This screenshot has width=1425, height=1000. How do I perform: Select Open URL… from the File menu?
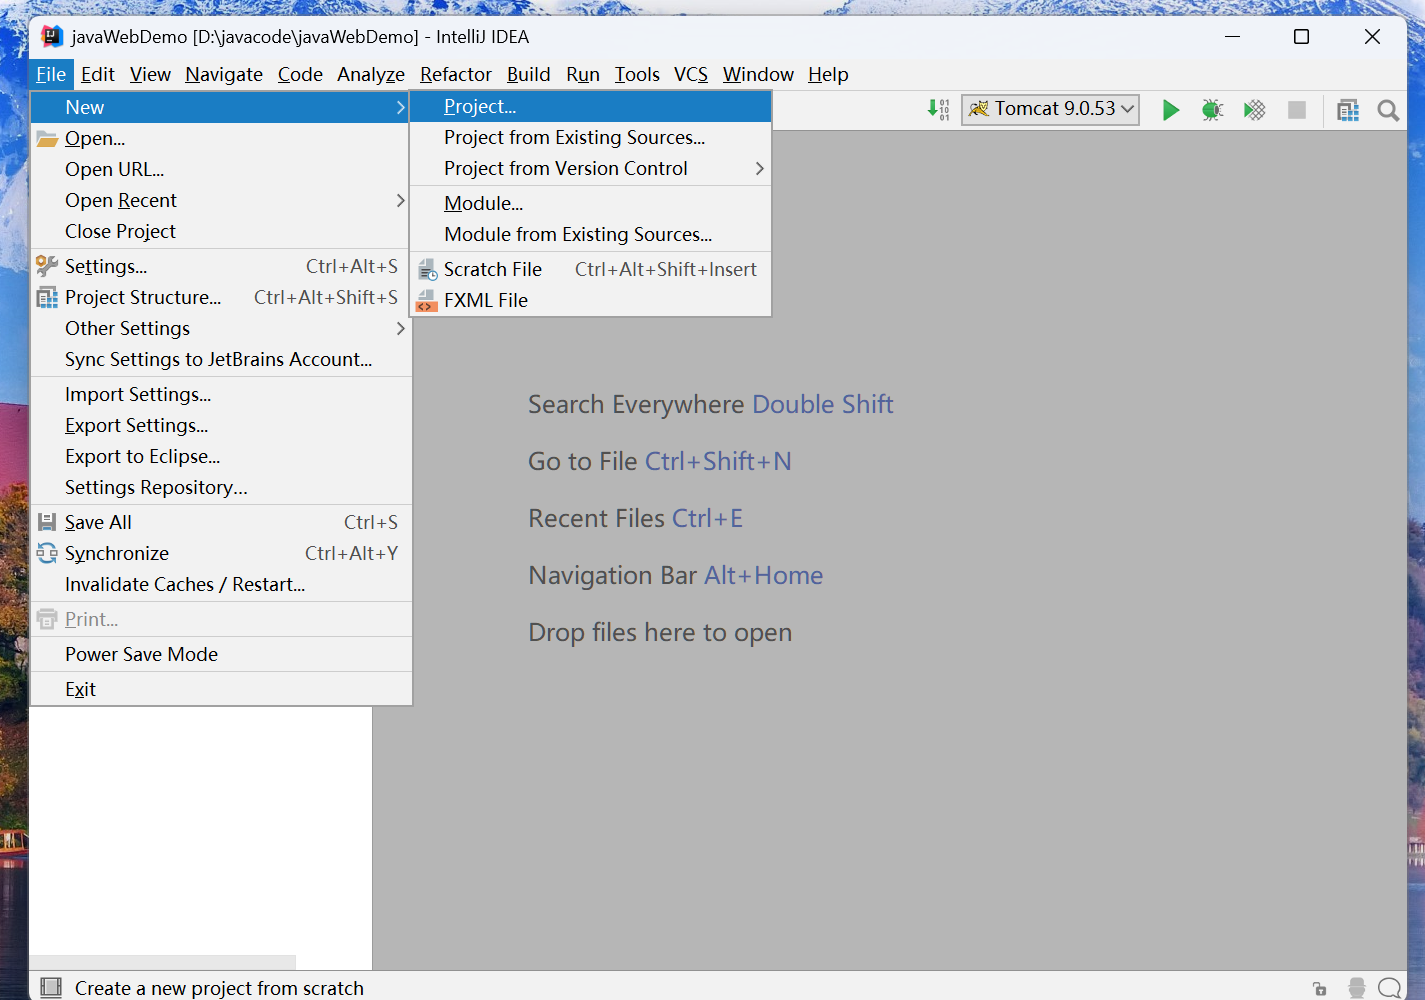(221, 169)
